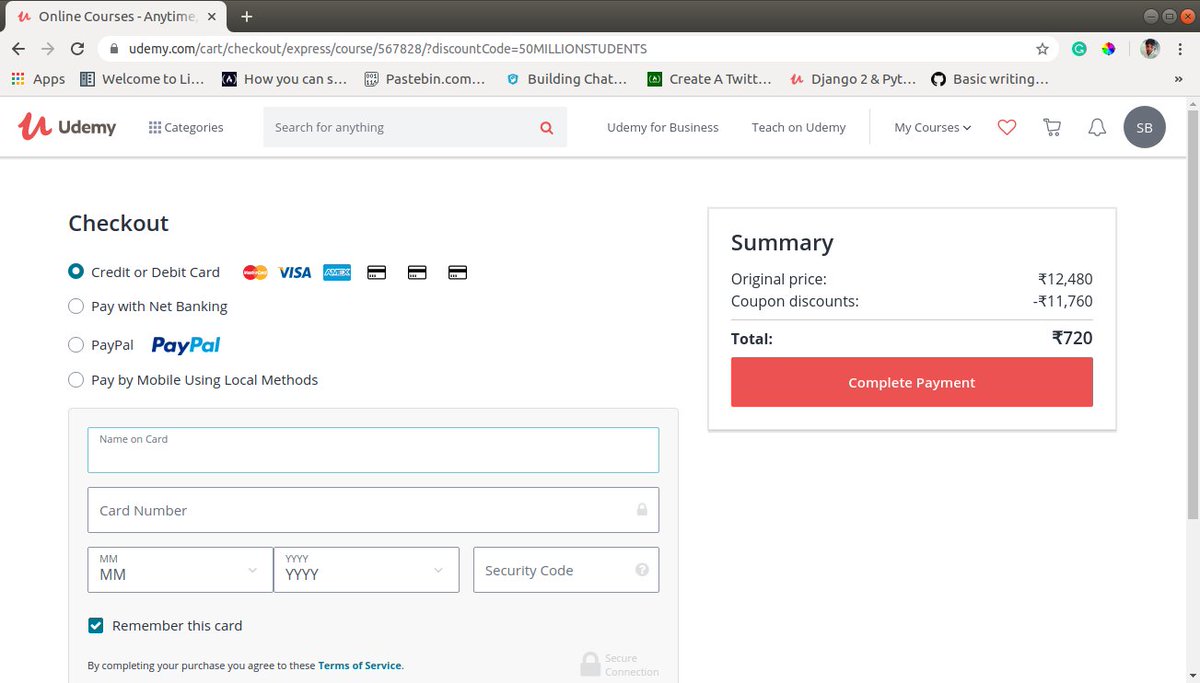Open the expiry year YYYY dropdown
Image resolution: width=1200 pixels, height=683 pixels.
(x=366, y=570)
